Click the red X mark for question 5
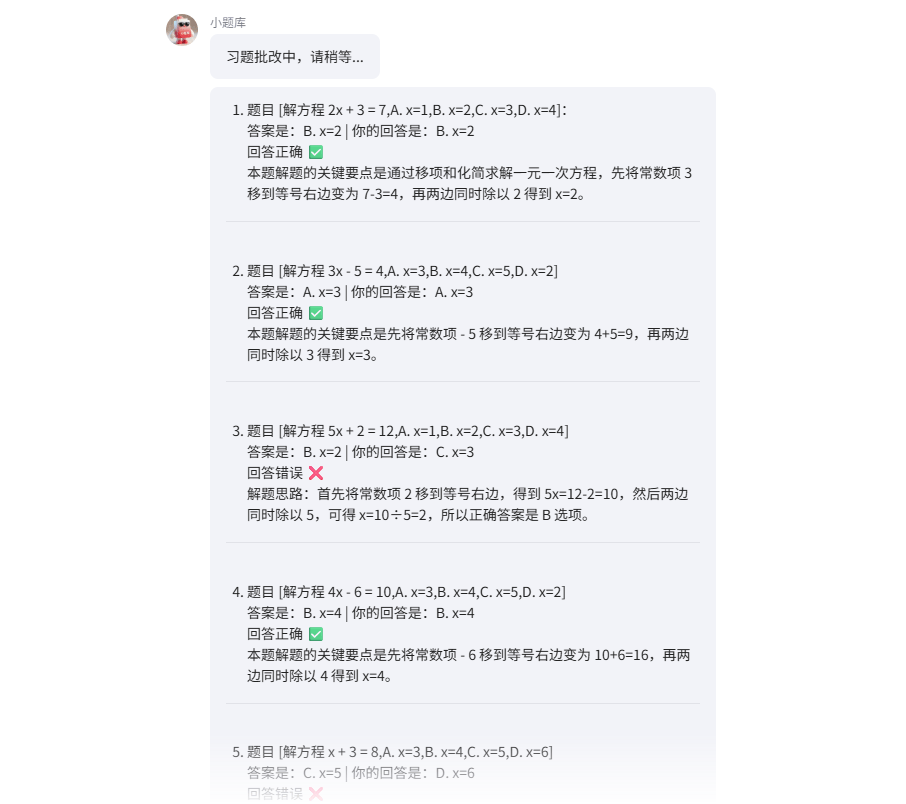The width and height of the screenshot is (906, 804). click(316, 794)
